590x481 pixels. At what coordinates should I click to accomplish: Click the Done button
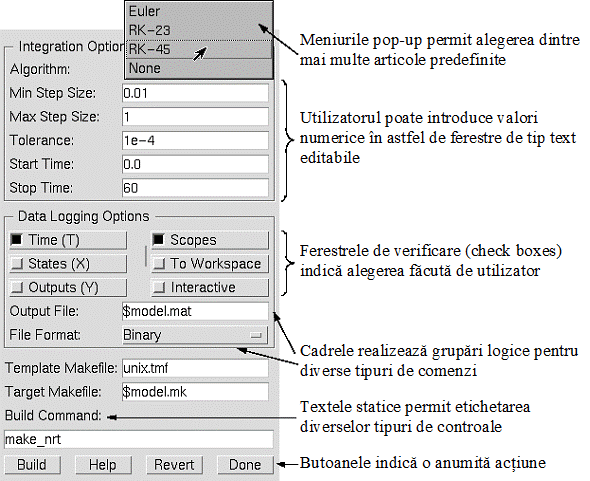(x=245, y=465)
